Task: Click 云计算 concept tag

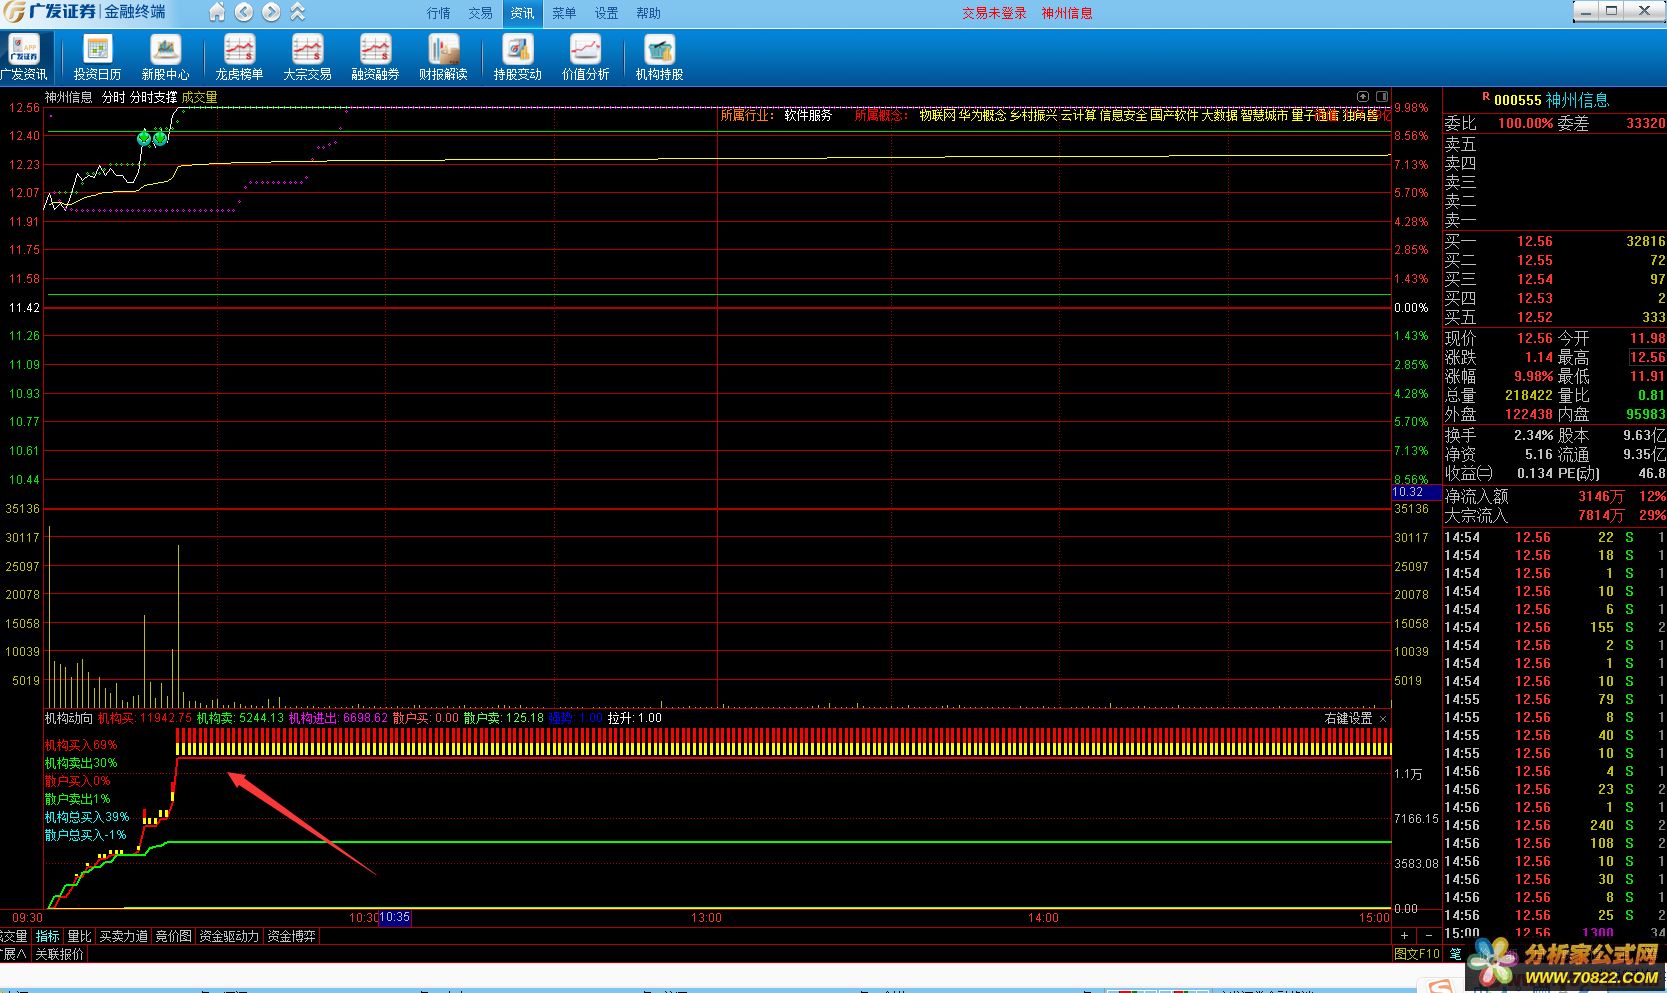Action: point(1078,115)
